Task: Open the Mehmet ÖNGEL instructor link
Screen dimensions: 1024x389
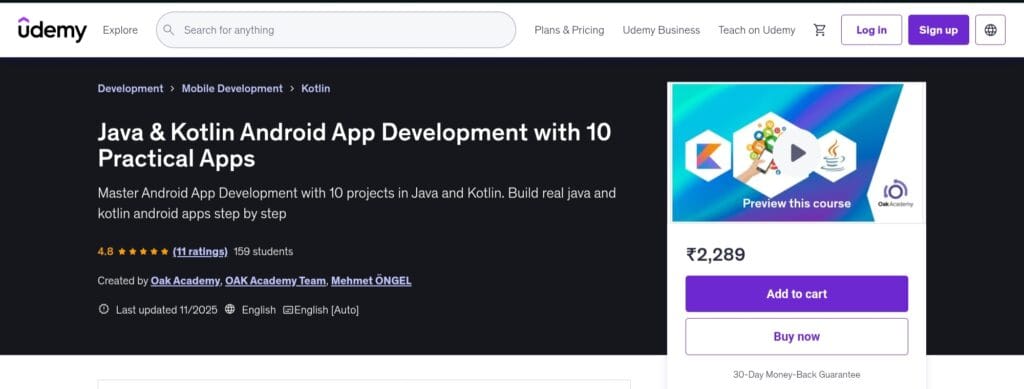Action: pyautogui.click(x=371, y=281)
